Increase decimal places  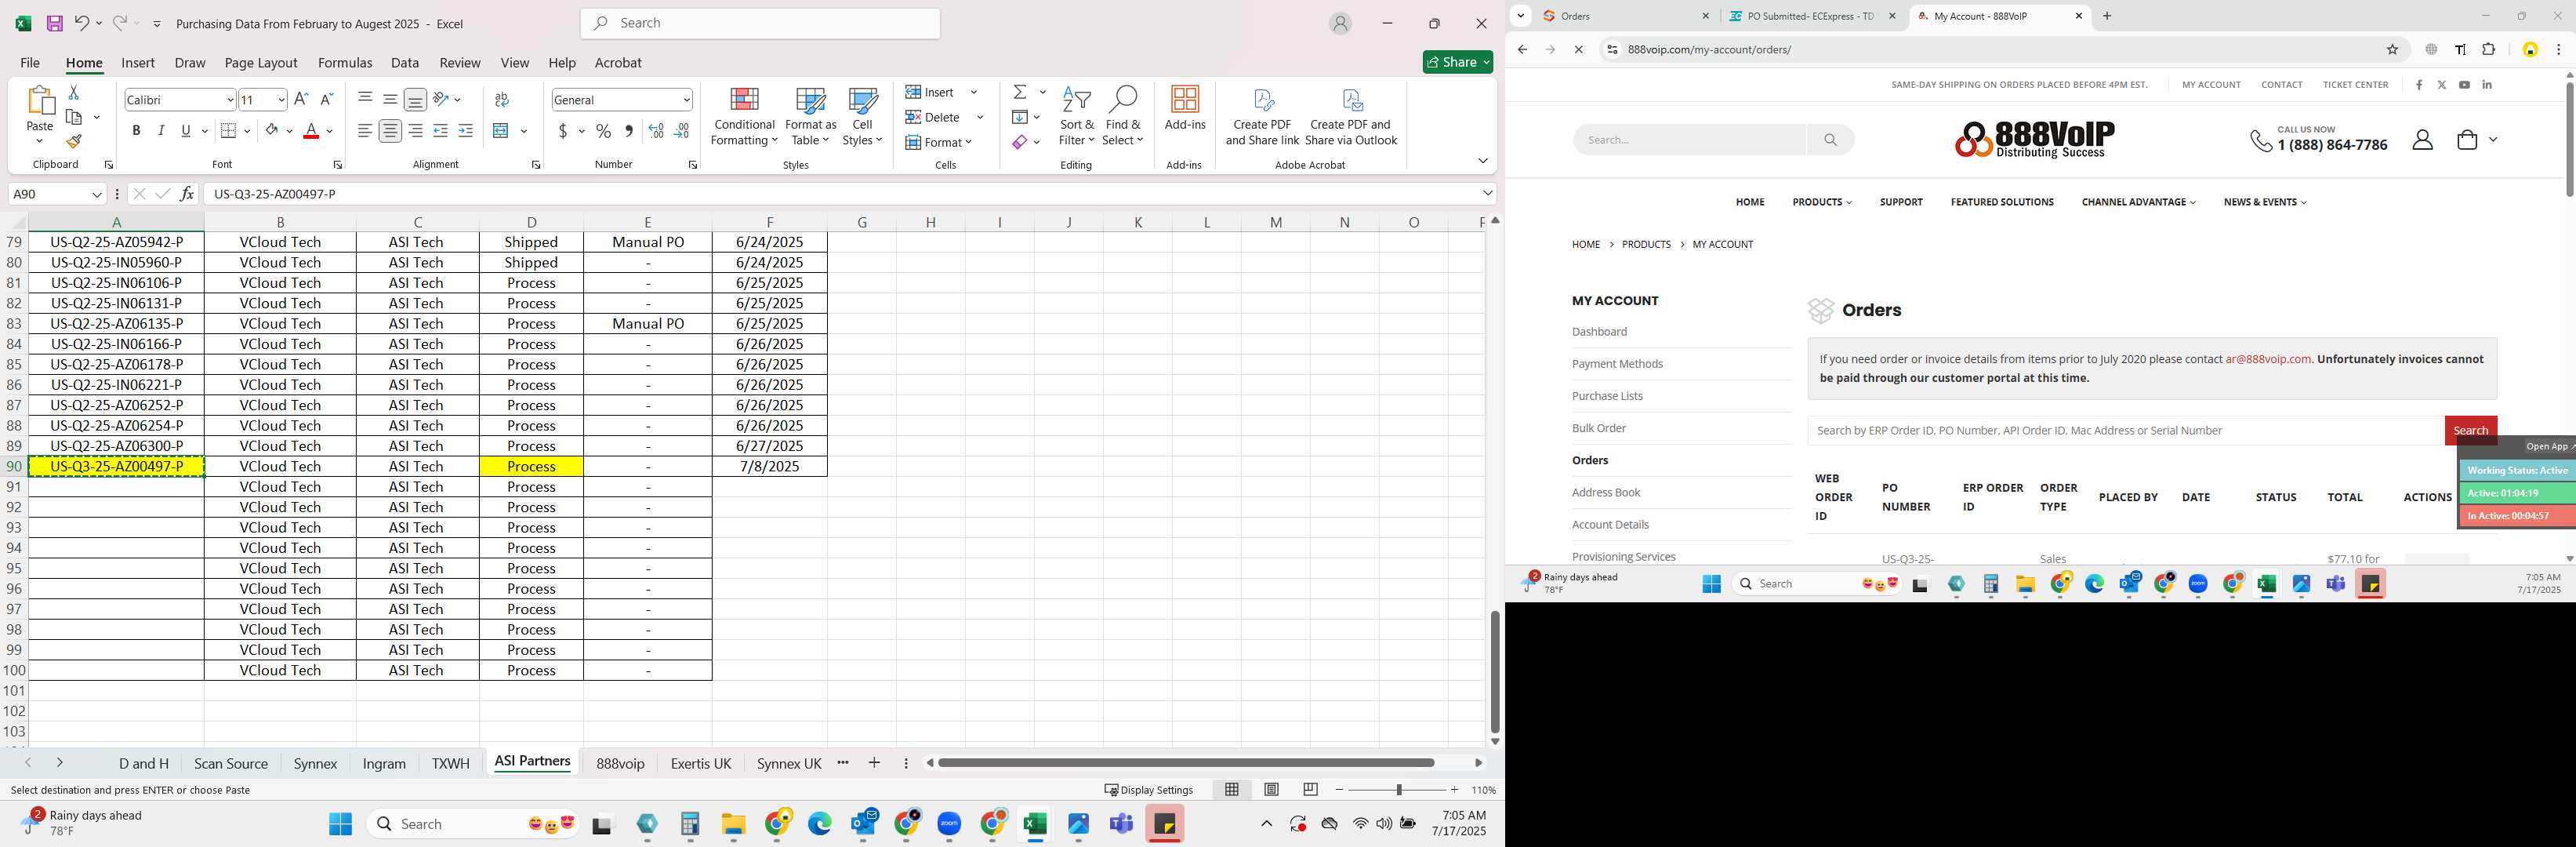pos(656,131)
